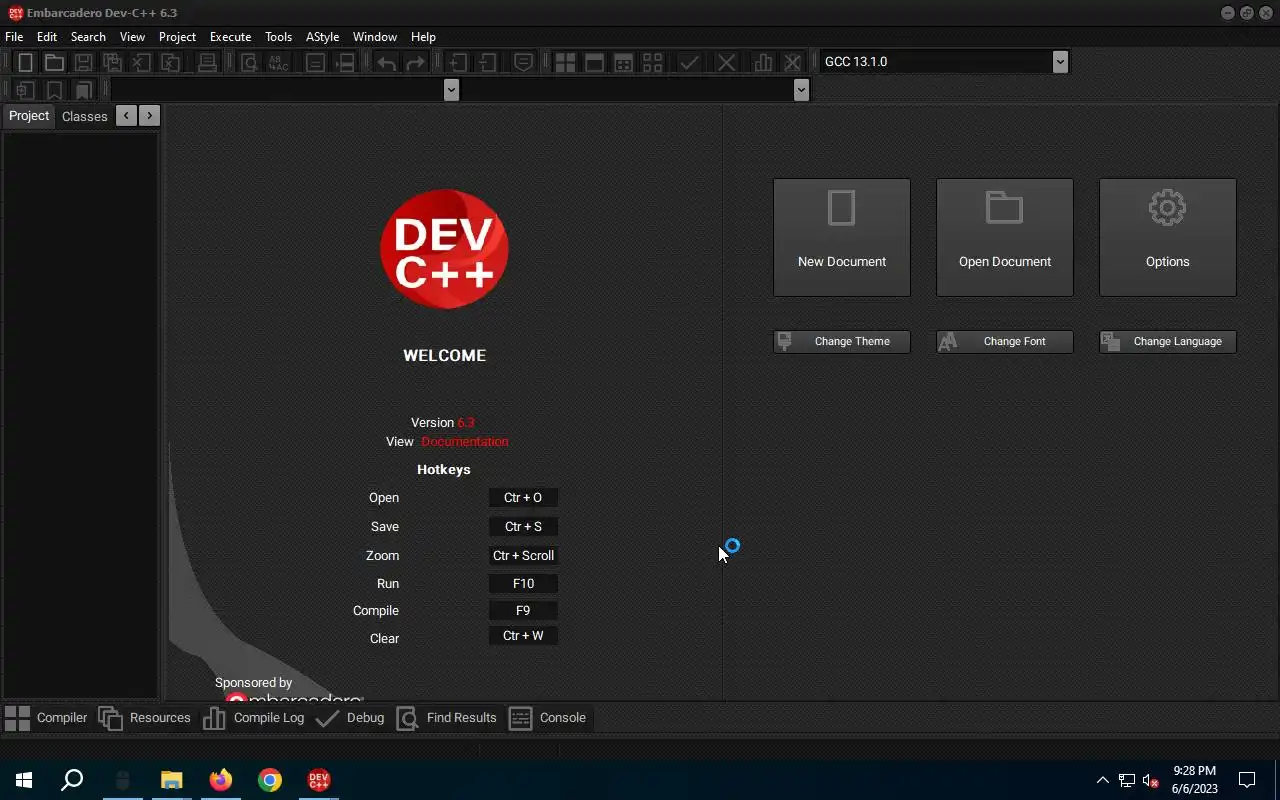Open the Project menu
Screen dimensions: 1280x800
177,37
